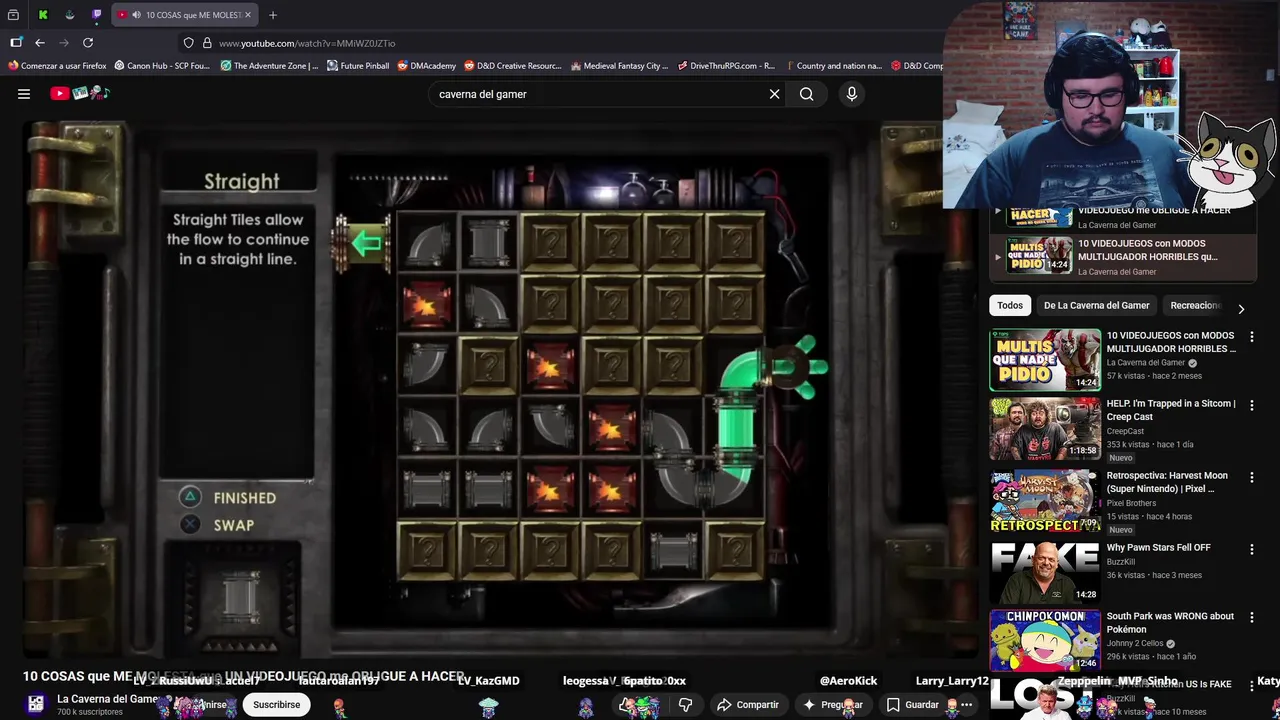Show more filter chips with right arrow
This screenshot has width=1280, height=720.
click(1241, 309)
